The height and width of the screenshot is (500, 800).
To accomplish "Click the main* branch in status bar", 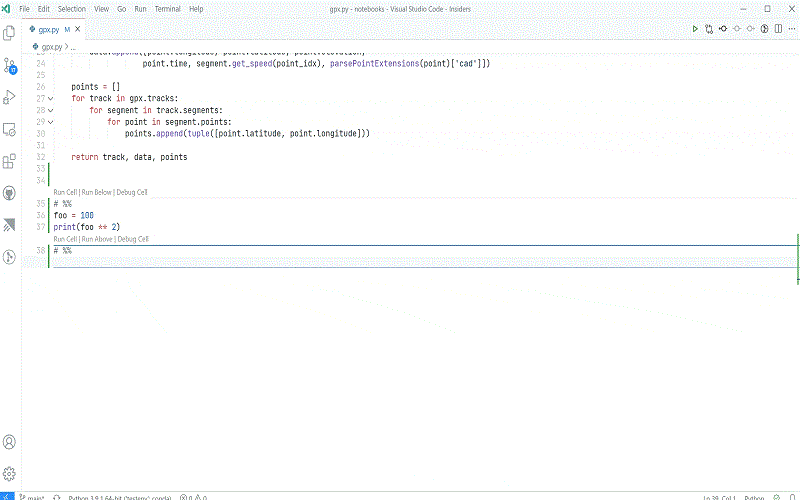I will (x=32, y=497).
